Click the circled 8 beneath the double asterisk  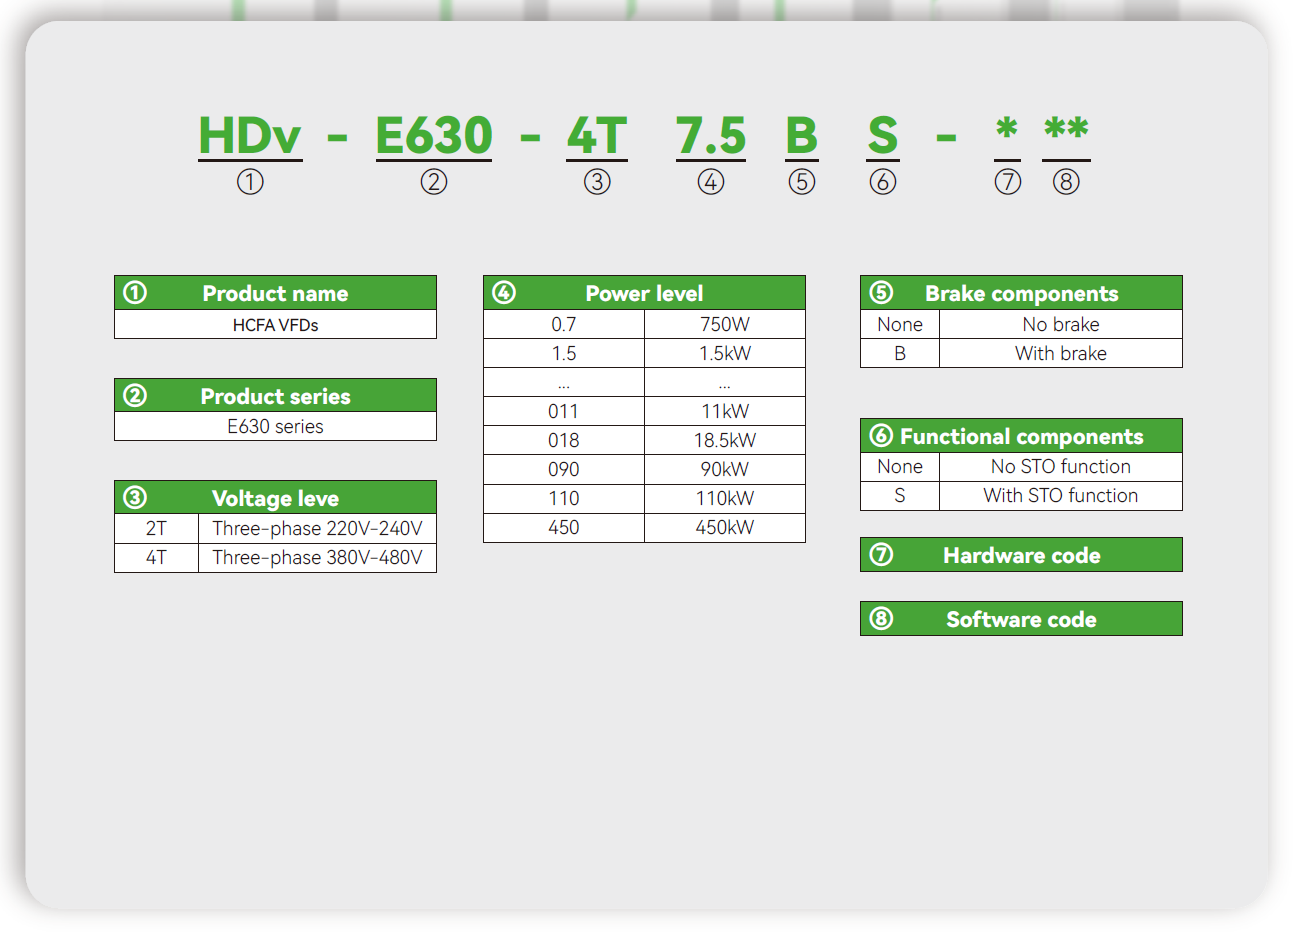pyautogui.click(x=1066, y=182)
